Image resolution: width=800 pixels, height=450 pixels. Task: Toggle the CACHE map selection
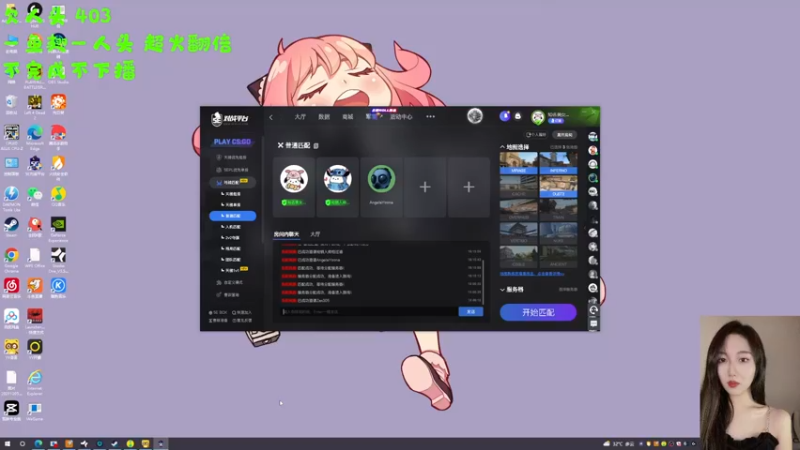coord(518,187)
